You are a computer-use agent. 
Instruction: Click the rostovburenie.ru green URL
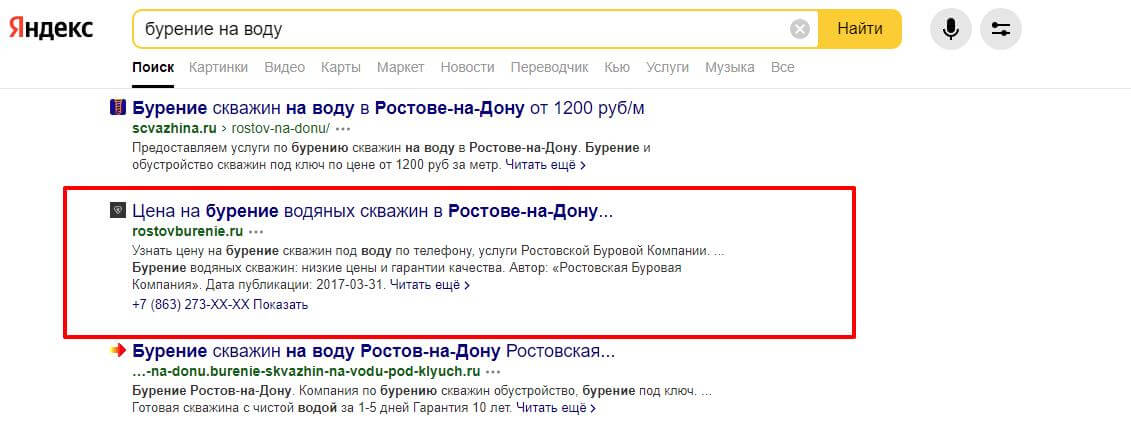(x=188, y=232)
